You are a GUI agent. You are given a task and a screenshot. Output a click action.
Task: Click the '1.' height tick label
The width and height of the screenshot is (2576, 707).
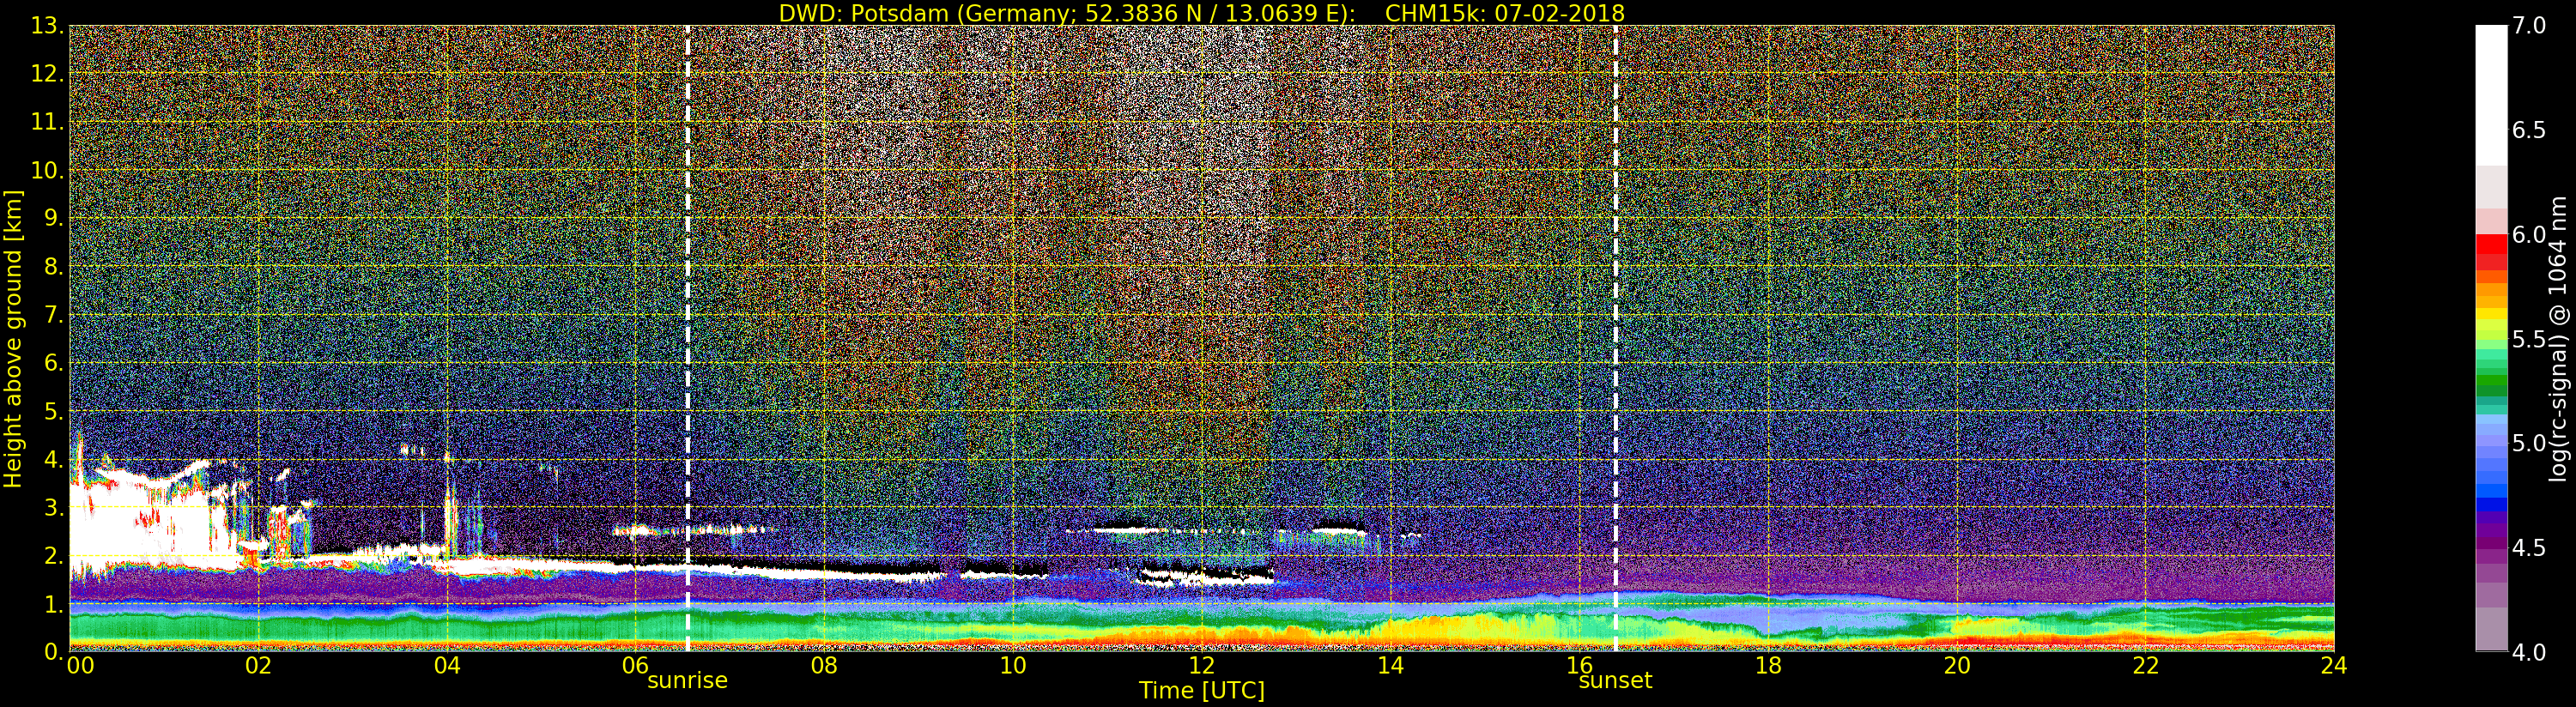pos(54,604)
